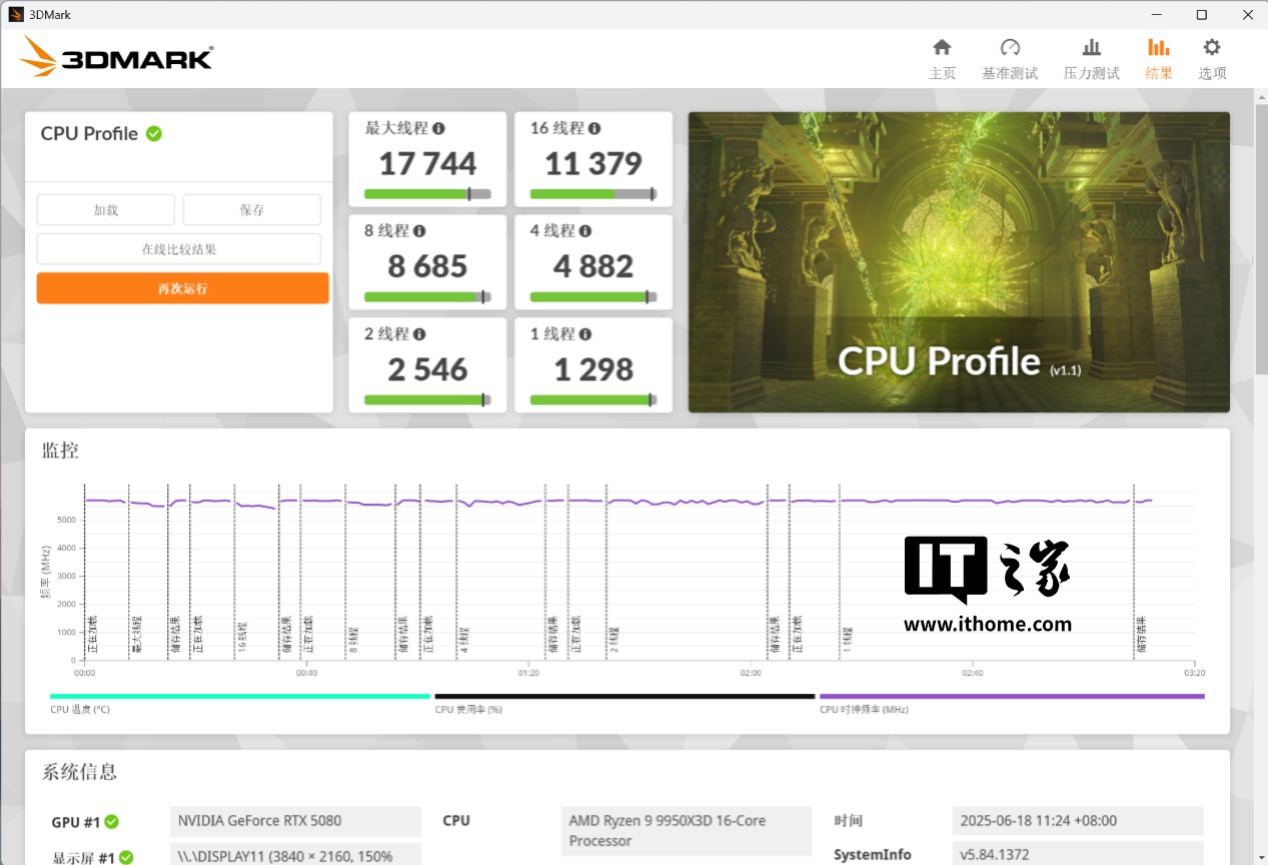
Task: Click green check next to CPU Profile
Action: 154,133
